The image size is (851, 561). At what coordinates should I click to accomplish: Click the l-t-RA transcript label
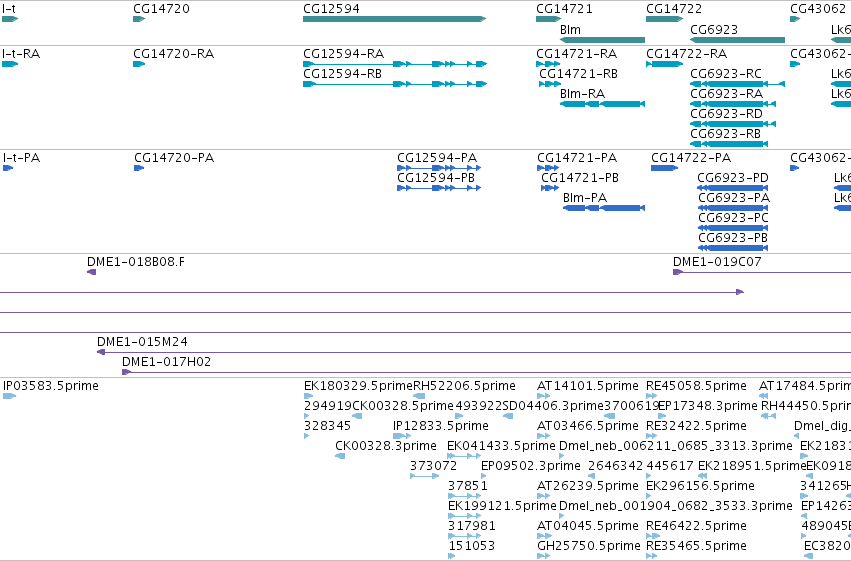pyautogui.click(x=21, y=54)
